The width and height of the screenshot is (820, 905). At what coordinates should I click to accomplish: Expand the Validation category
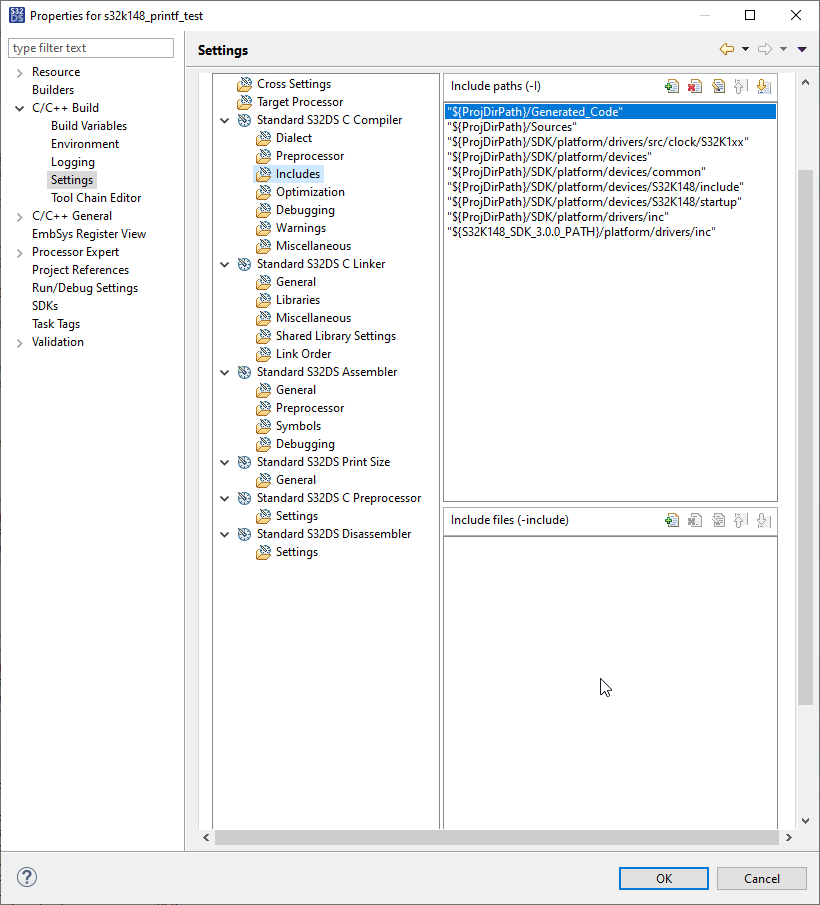click(x=19, y=343)
